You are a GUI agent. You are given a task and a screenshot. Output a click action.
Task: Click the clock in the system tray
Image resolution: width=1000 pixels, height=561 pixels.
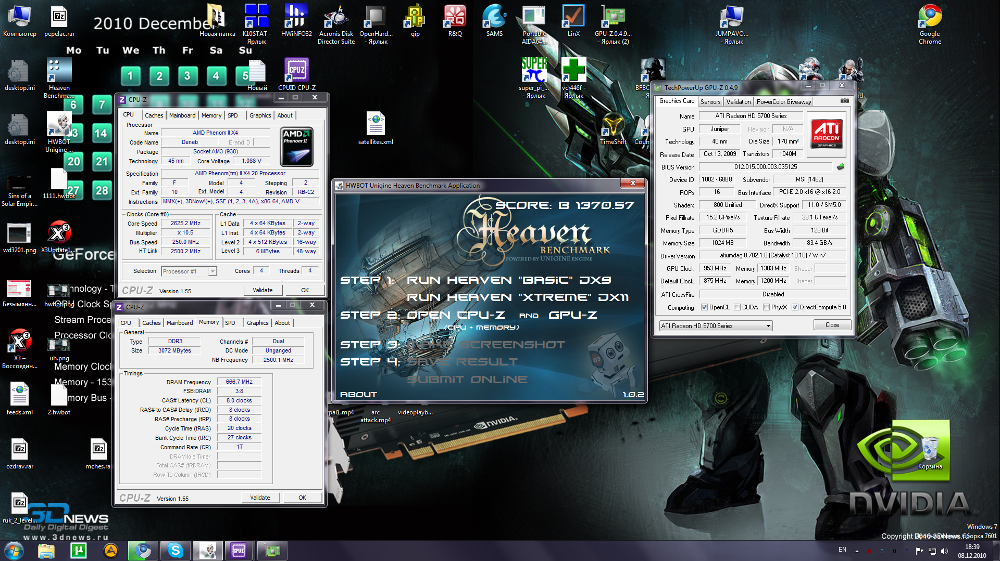[972, 551]
